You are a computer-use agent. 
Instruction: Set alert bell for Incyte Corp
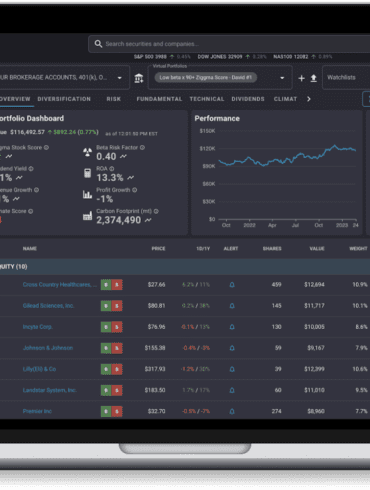pos(232,327)
